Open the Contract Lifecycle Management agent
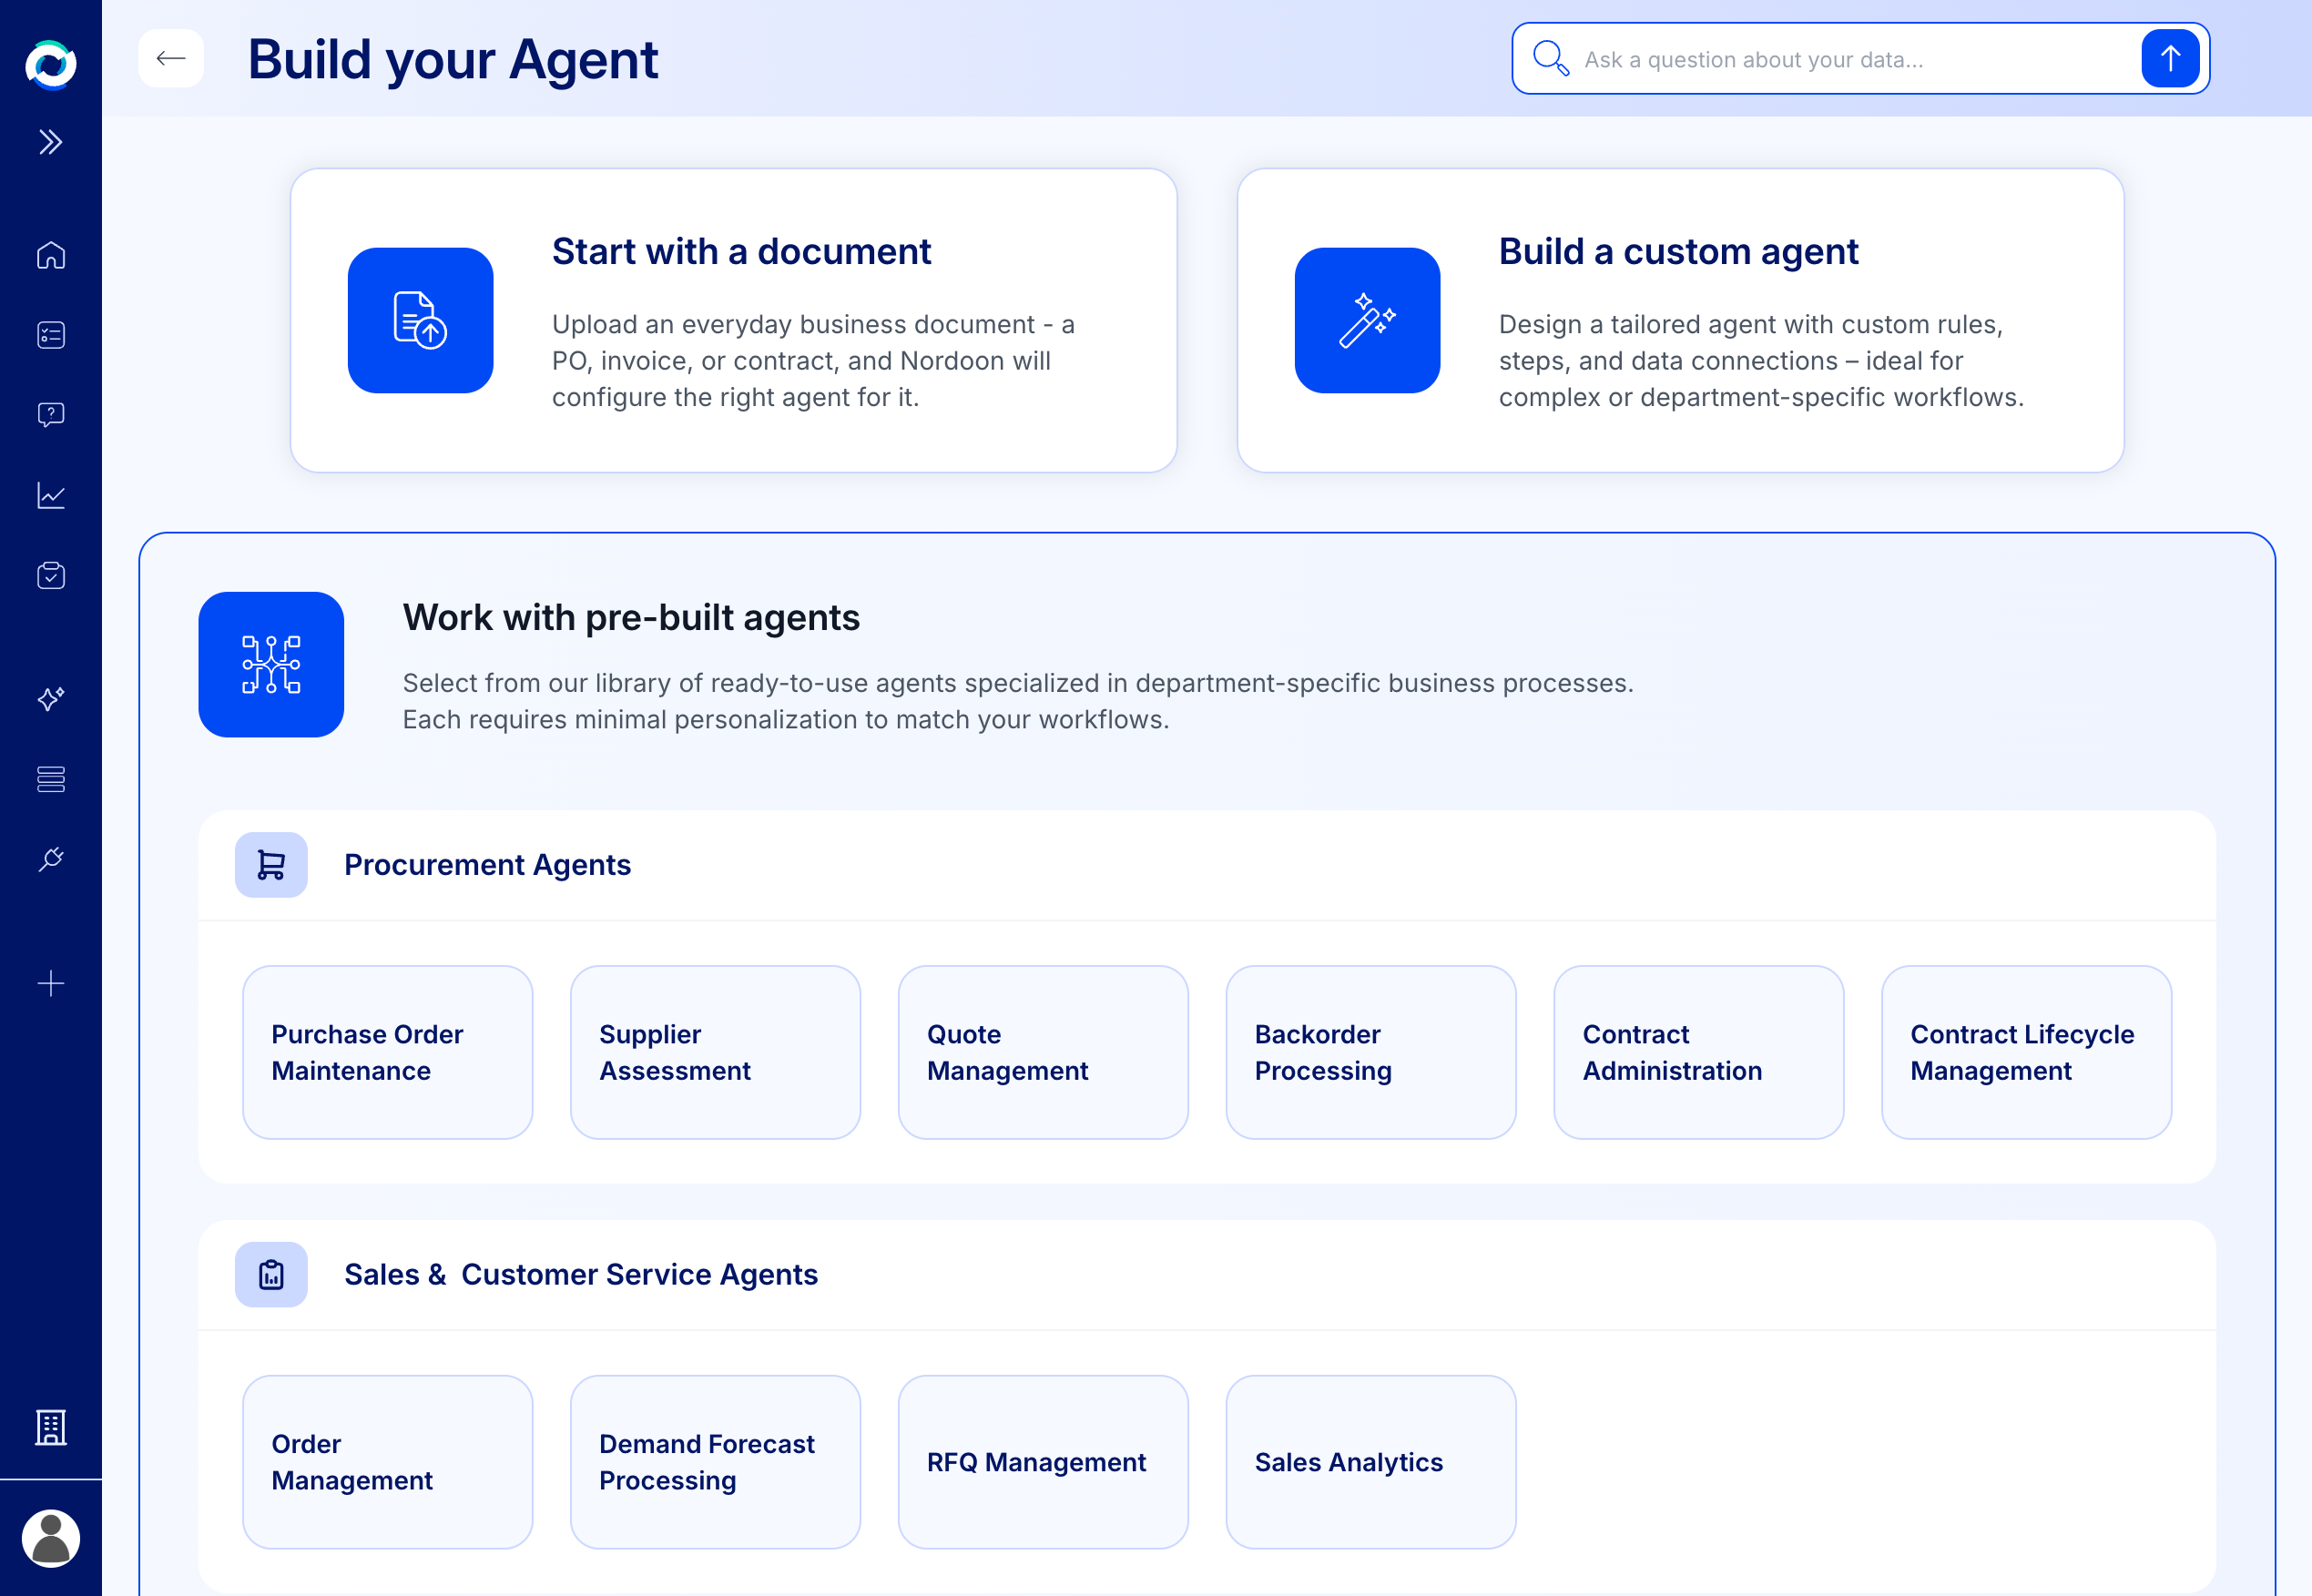This screenshot has height=1596, width=2312. pyautogui.click(x=2026, y=1052)
